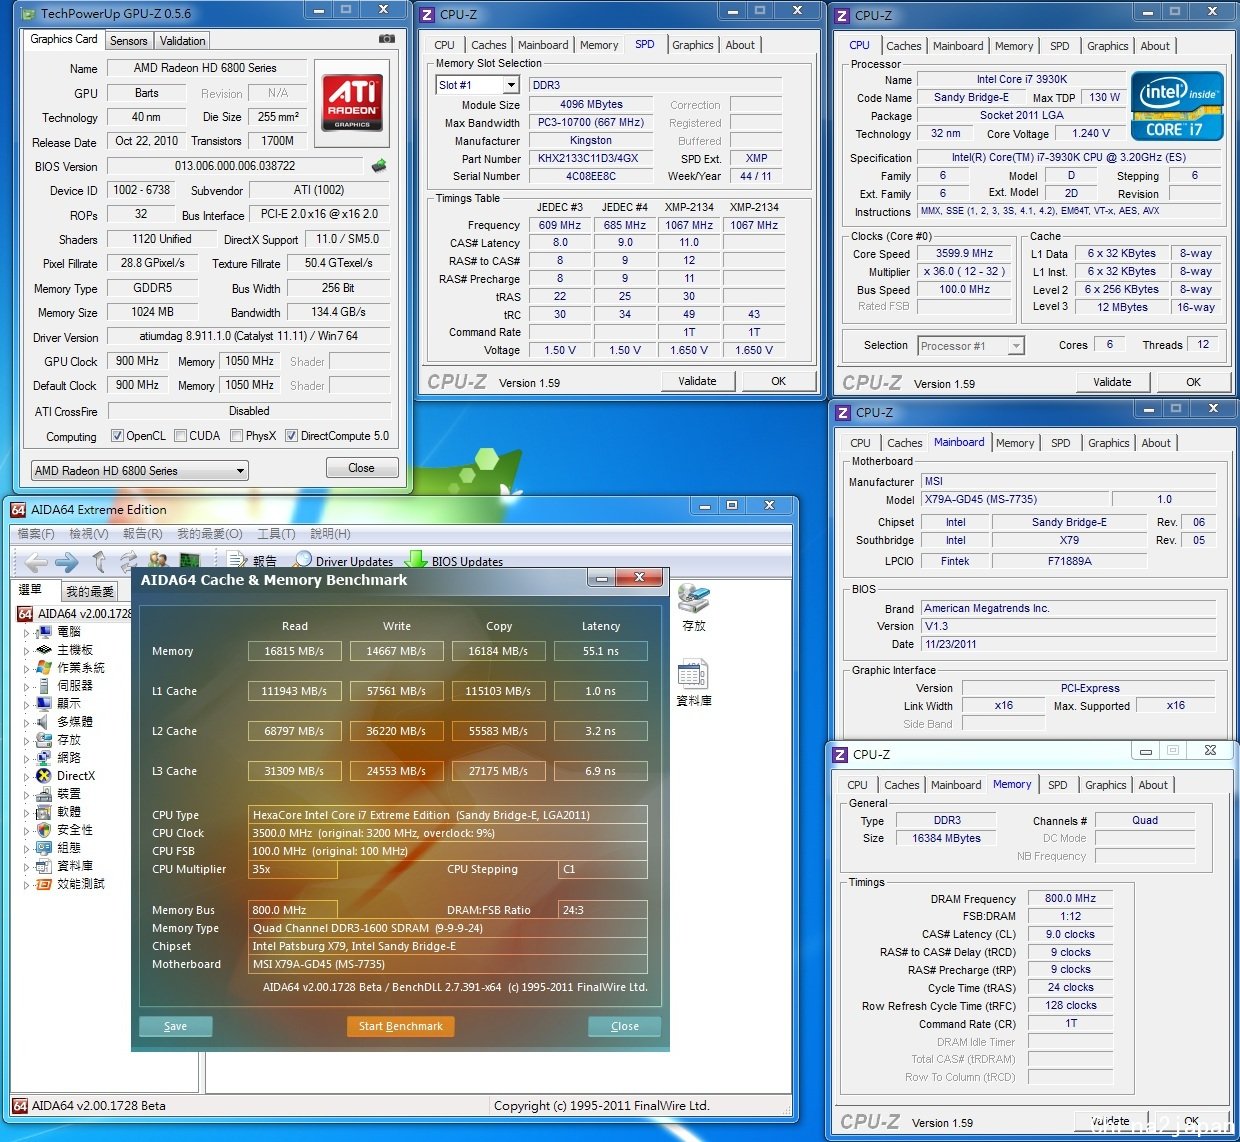Click the mainboard model X79A-GD45 (MS-7735) in CPU-Z
This screenshot has height=1142, width=1240.
point(1013,499)
